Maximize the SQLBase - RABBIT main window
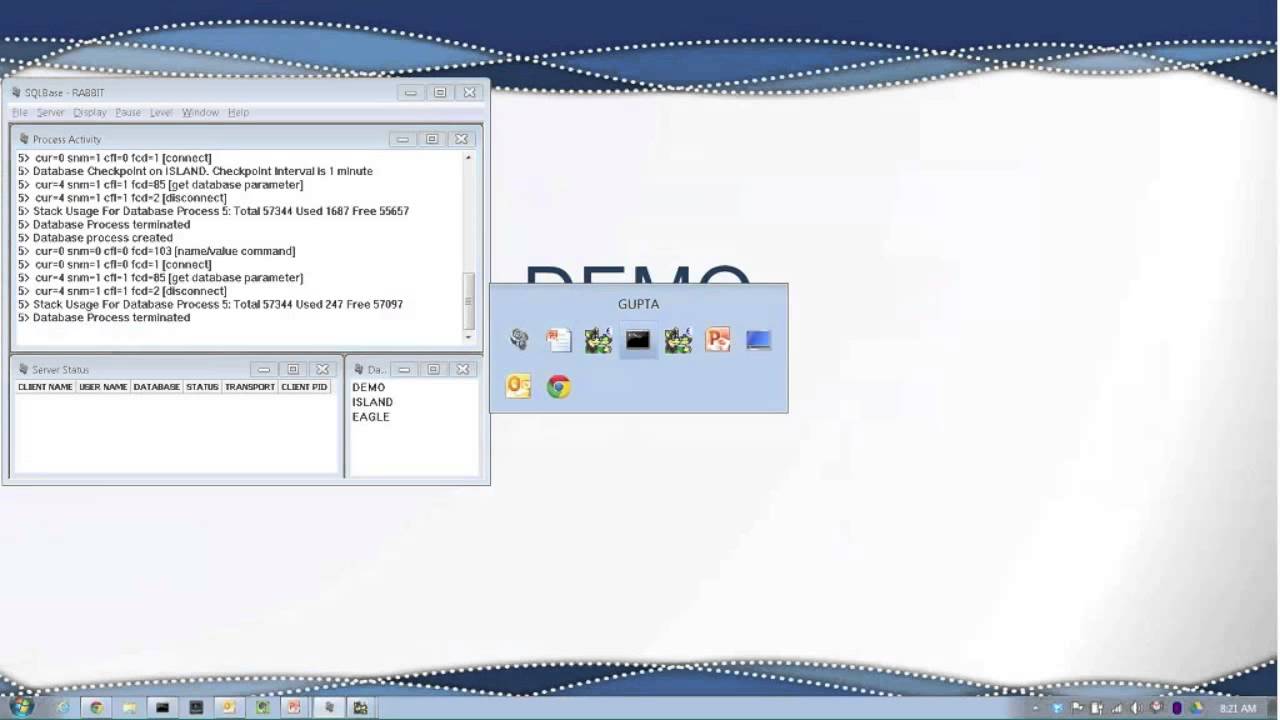Viewport: 1280px width, 720px height. [x=440, y=92]
